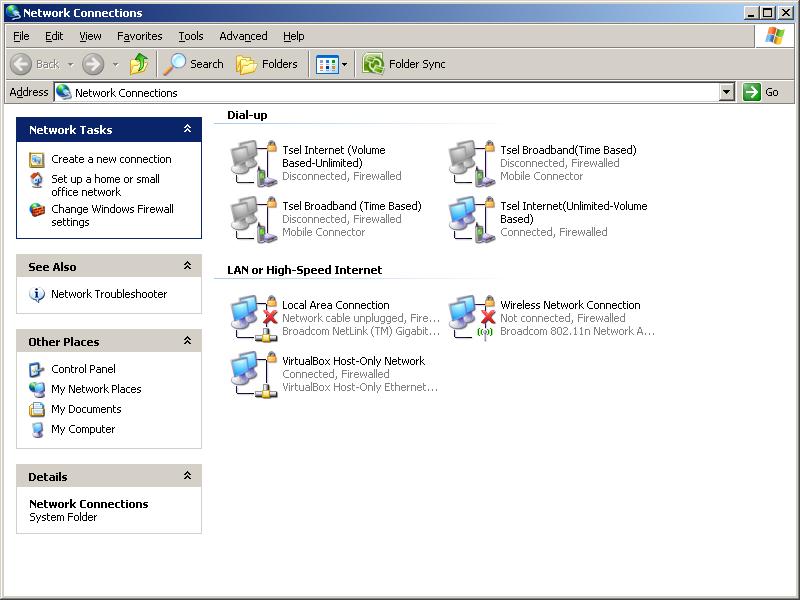Select Tsel Internet (Volume Based-Unlimited) connection icon
Image resolution: width=800 pixels, height=600 pixels.
click(x=254, y=163)
